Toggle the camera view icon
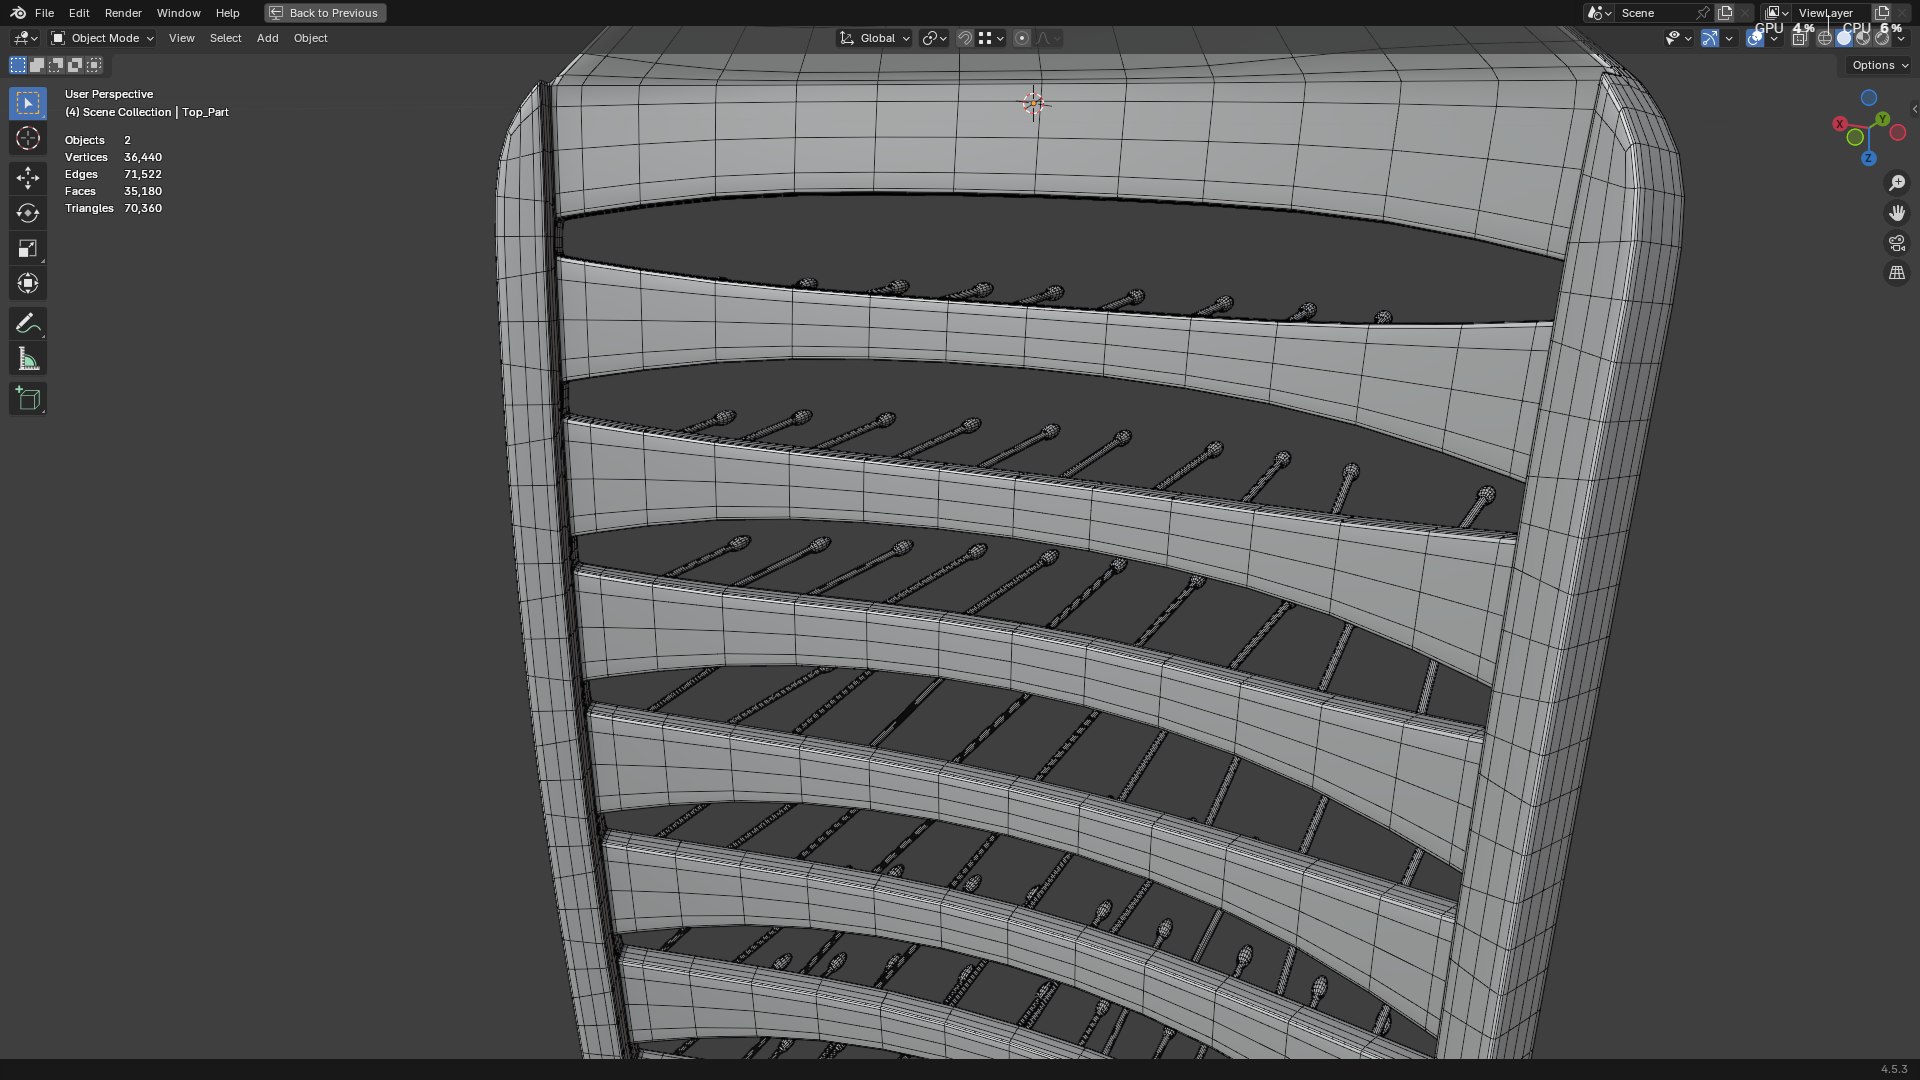 pyautogui.click(x=1897, y=243)
